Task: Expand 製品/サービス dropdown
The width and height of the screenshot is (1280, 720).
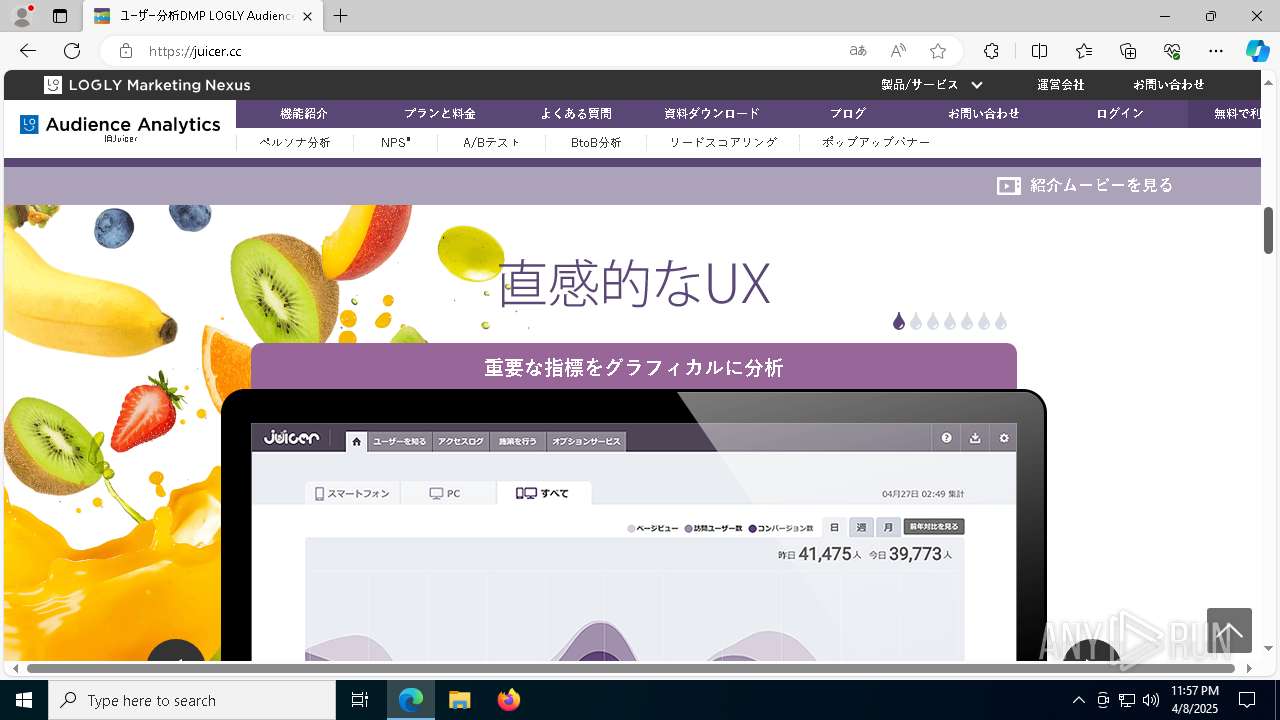Action: 932,85
